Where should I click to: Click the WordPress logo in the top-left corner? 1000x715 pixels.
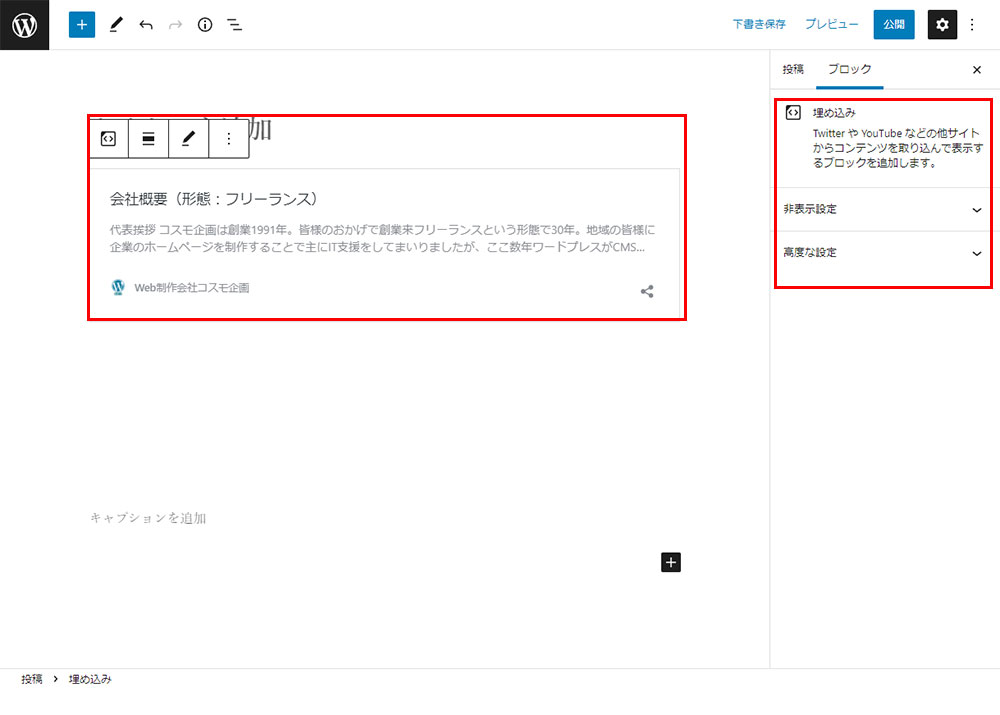coord(24,25)
